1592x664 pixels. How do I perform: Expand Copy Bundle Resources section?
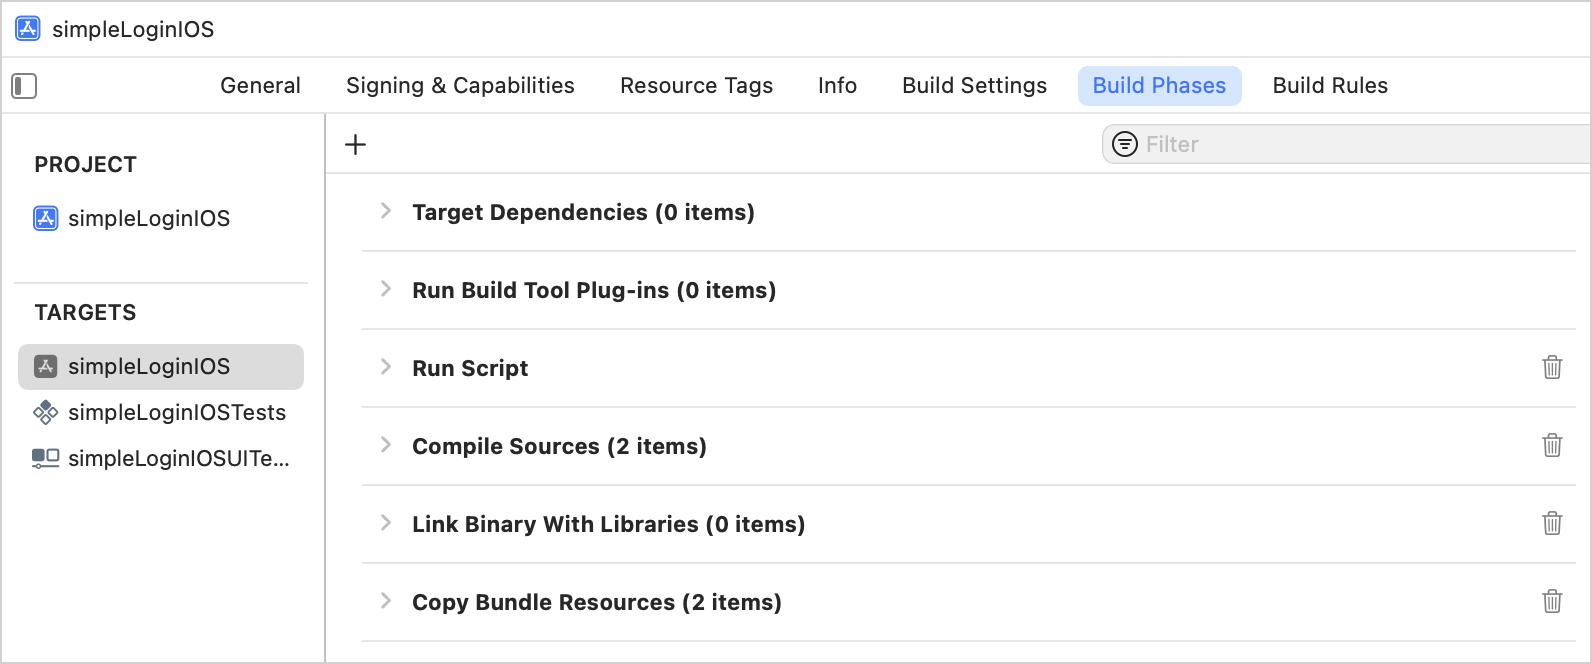coord(386,601)
